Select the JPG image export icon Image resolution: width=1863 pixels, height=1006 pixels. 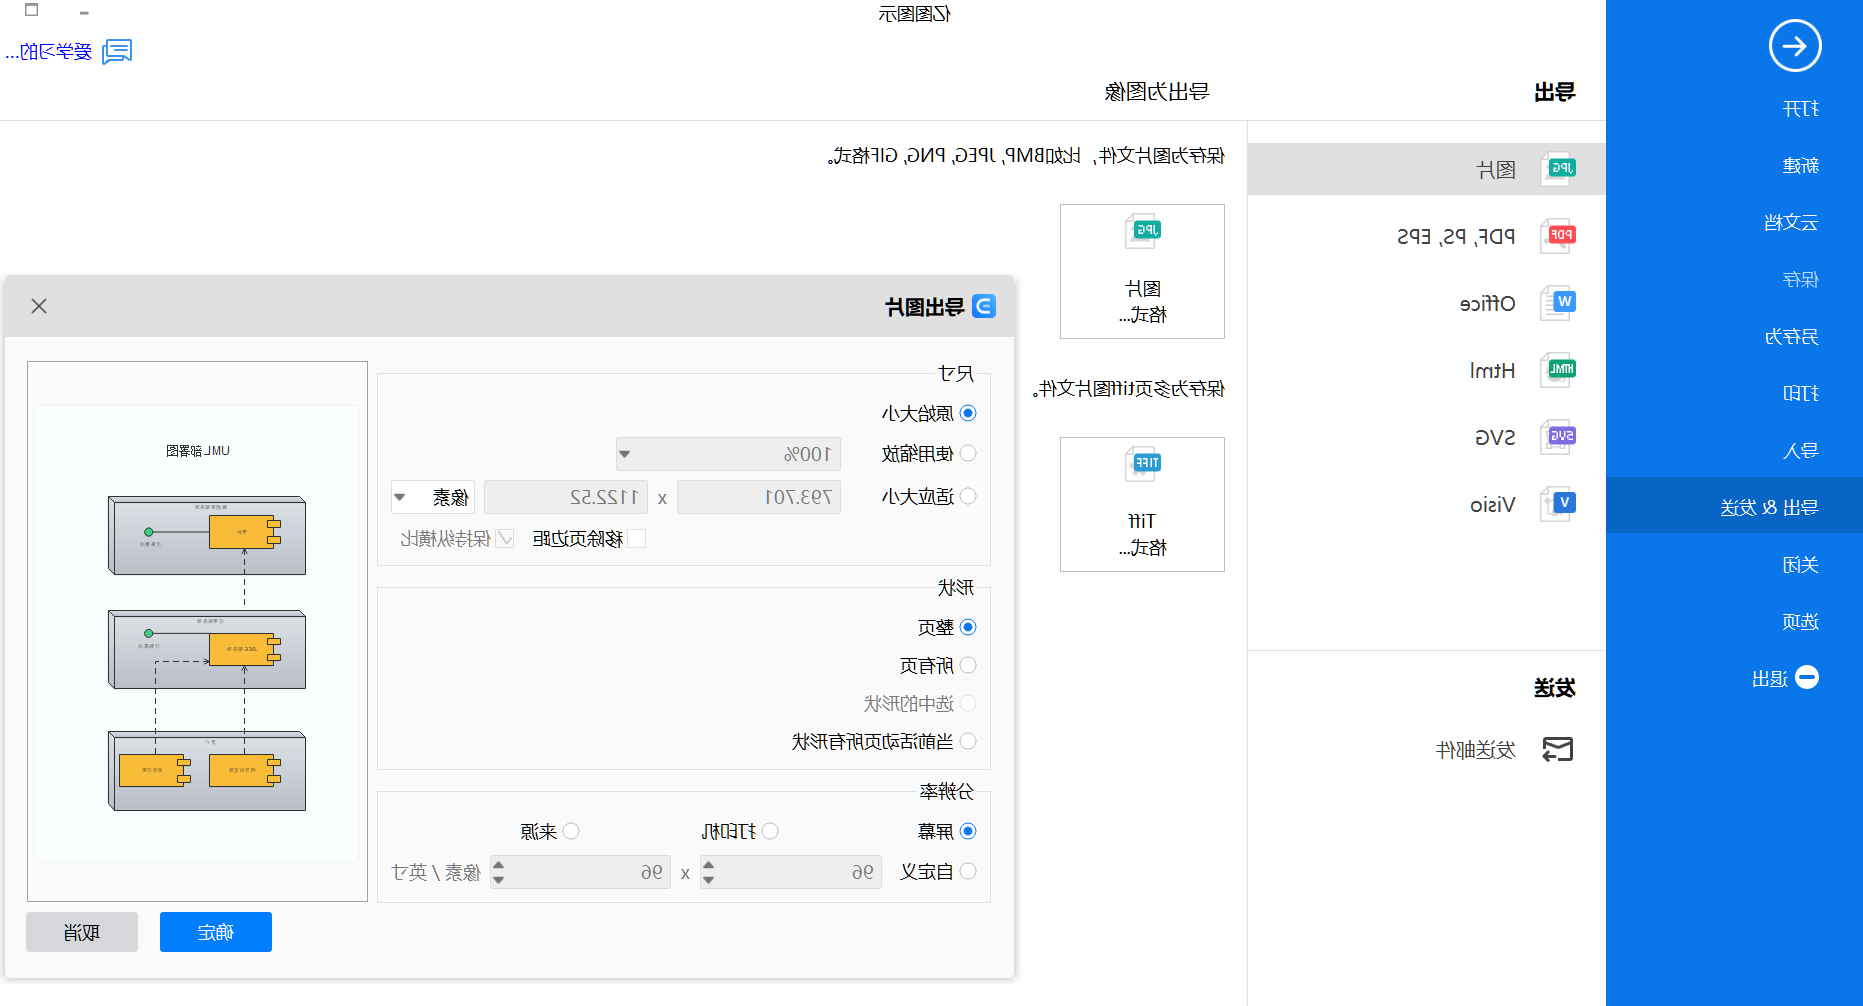(1558, 169)
